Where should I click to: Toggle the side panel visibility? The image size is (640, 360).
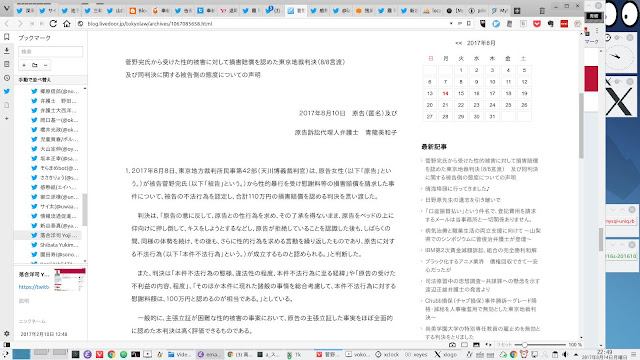click(x=7, y=345)
